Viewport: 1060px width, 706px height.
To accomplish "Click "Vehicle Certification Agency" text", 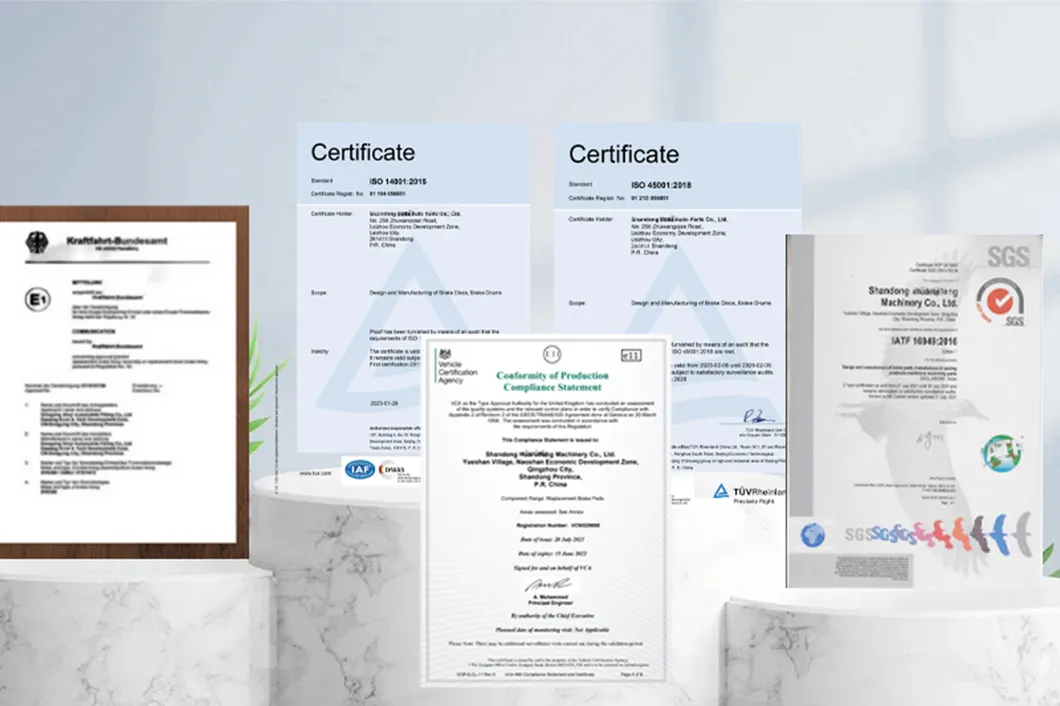I will [x=457, y=372].
